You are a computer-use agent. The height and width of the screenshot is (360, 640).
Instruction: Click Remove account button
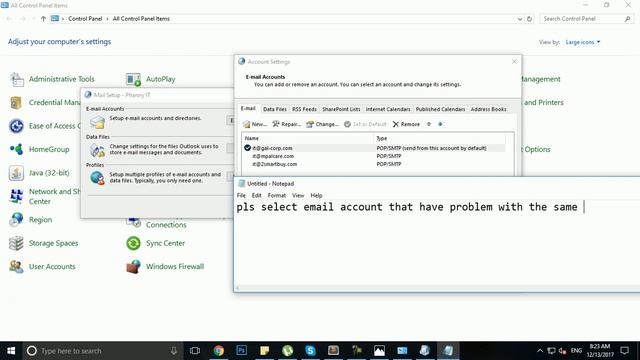(x=406, y=124)
